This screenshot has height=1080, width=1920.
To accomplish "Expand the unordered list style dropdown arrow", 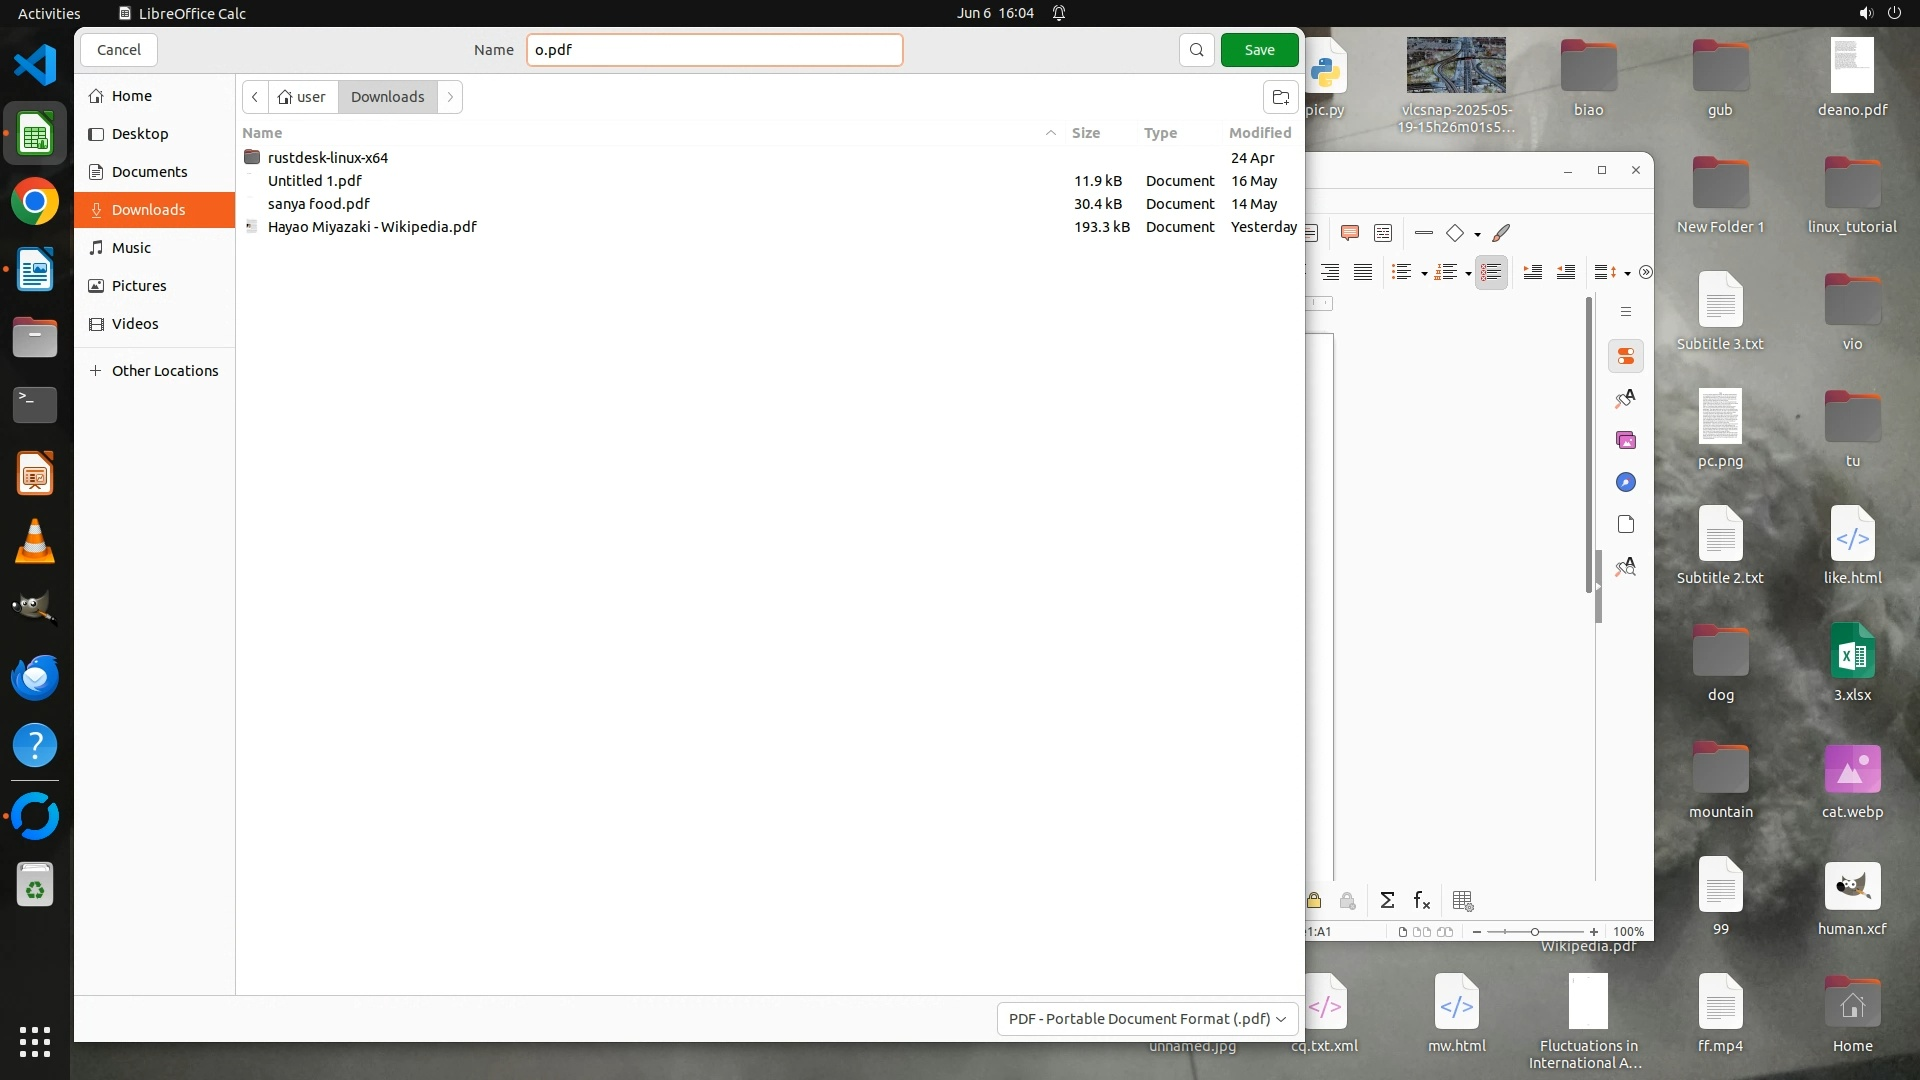I will point(1424,274).
